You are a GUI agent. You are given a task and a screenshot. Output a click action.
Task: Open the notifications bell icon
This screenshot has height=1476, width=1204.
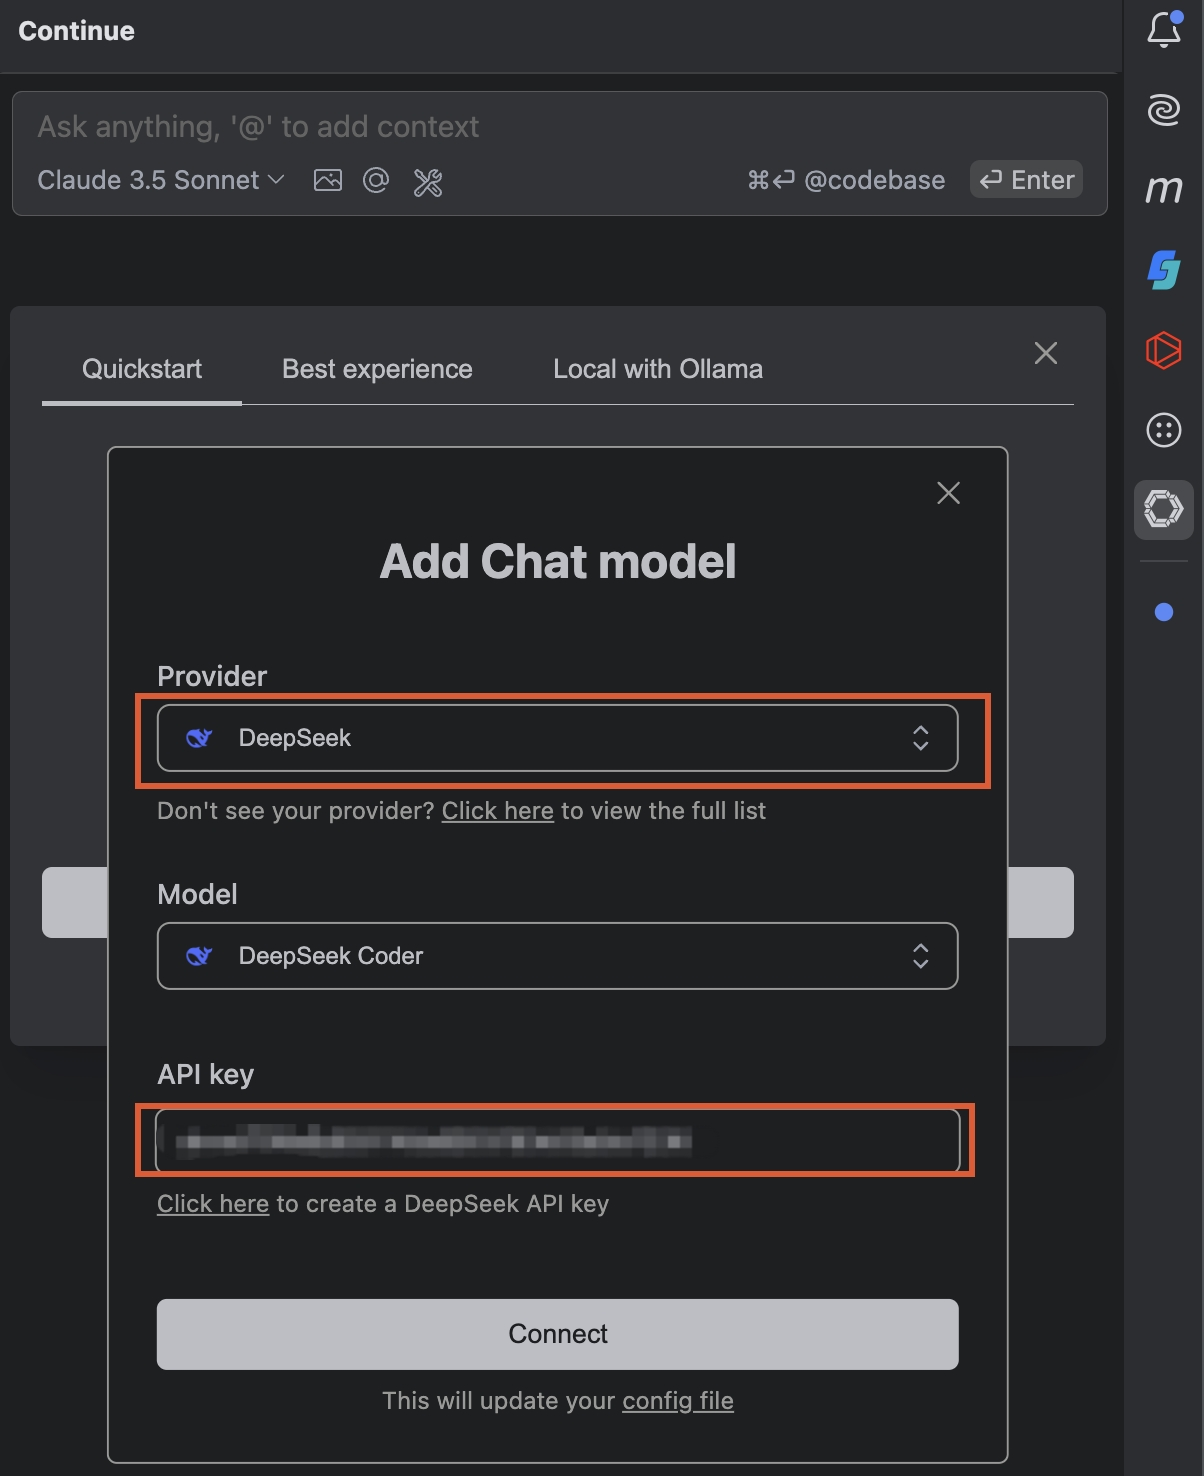click(1164, 29)
